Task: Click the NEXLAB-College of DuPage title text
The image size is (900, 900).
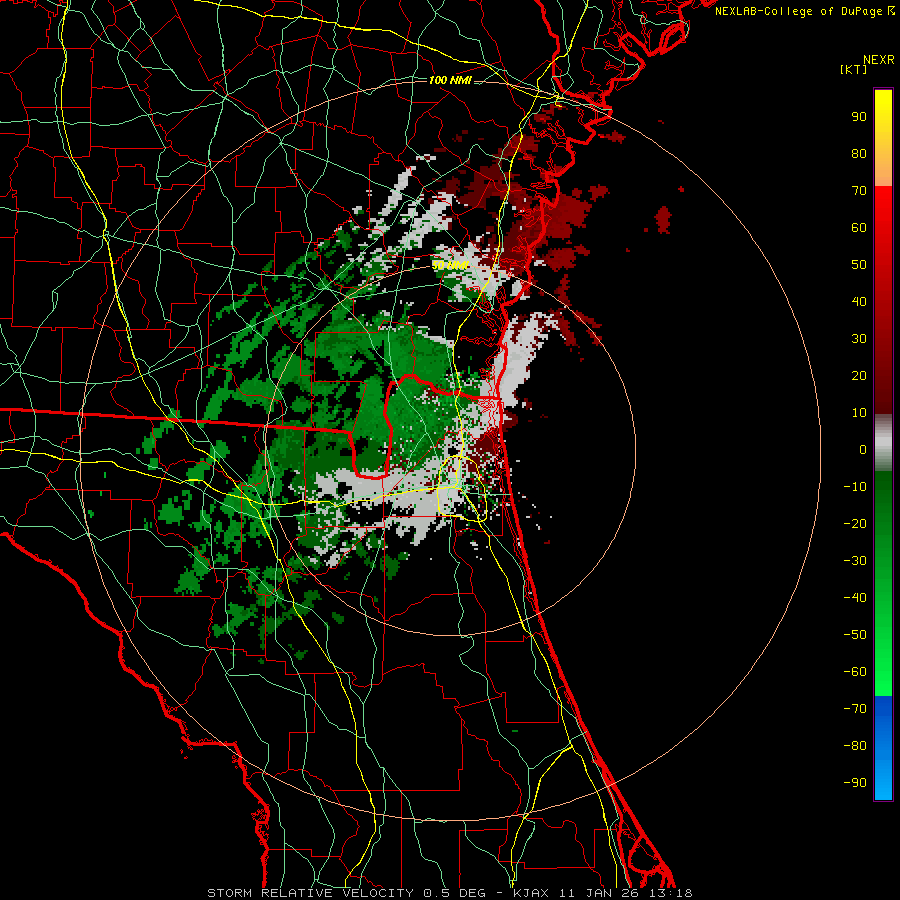Action: click(800, 11)
